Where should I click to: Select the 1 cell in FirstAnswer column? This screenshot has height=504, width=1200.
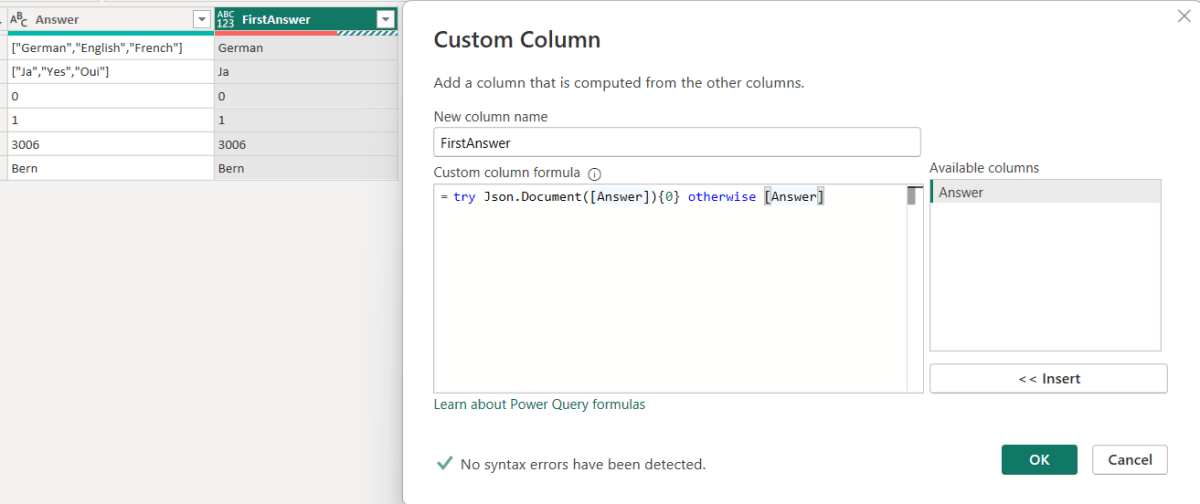(306, 120)
